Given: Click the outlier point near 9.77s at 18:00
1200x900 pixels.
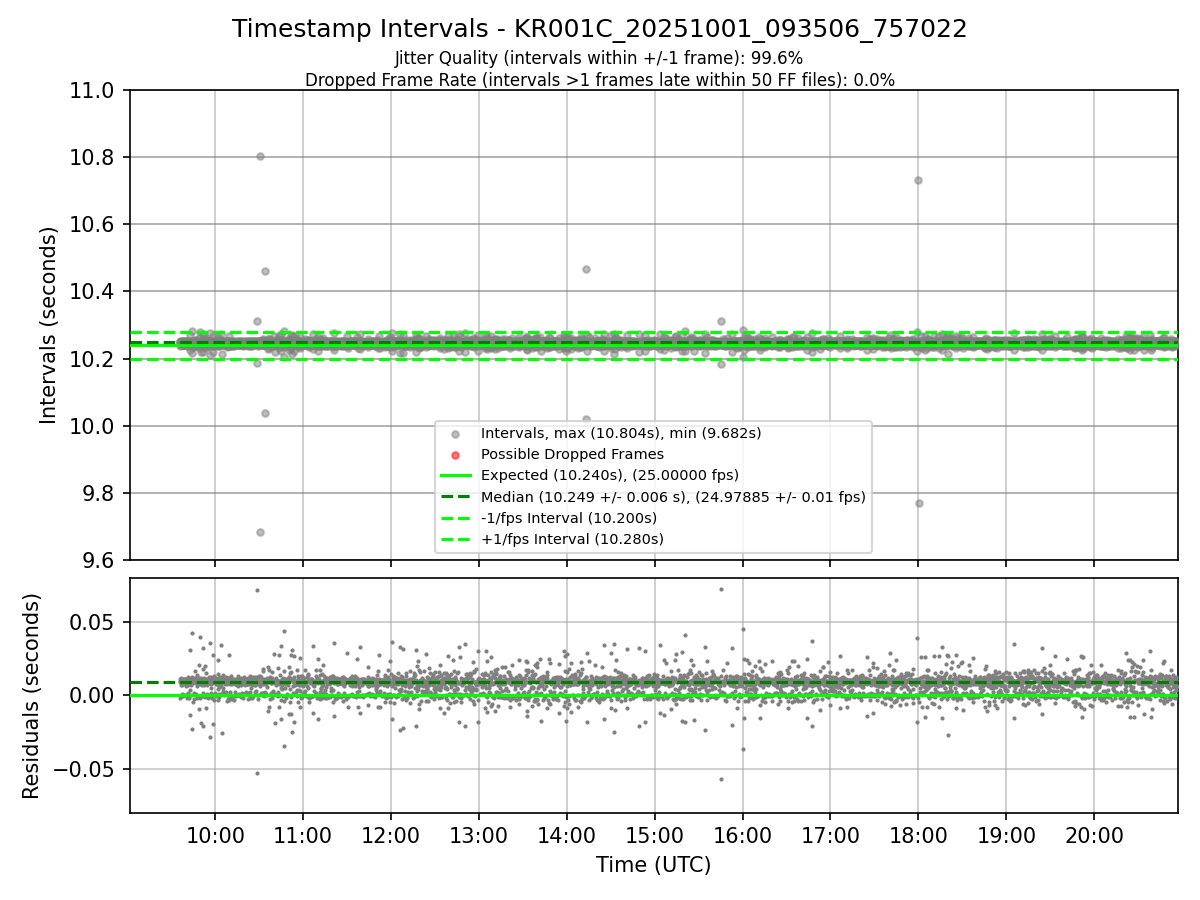Looking at the screenshot, I should (919, 503).
